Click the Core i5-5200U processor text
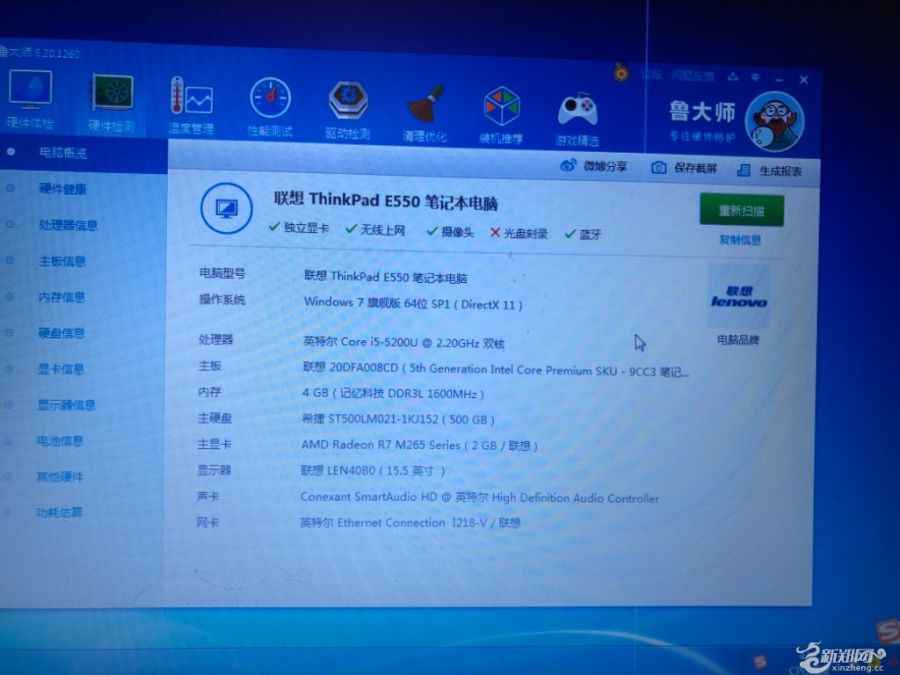Image resolution: width=900 pixels, height=675 pixels. (404, 343)
